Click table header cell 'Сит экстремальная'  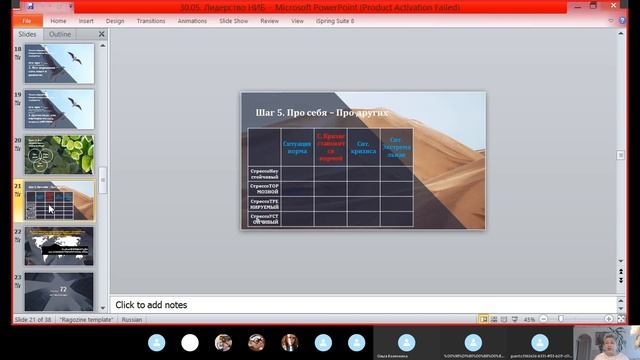(x=397, y=147)
